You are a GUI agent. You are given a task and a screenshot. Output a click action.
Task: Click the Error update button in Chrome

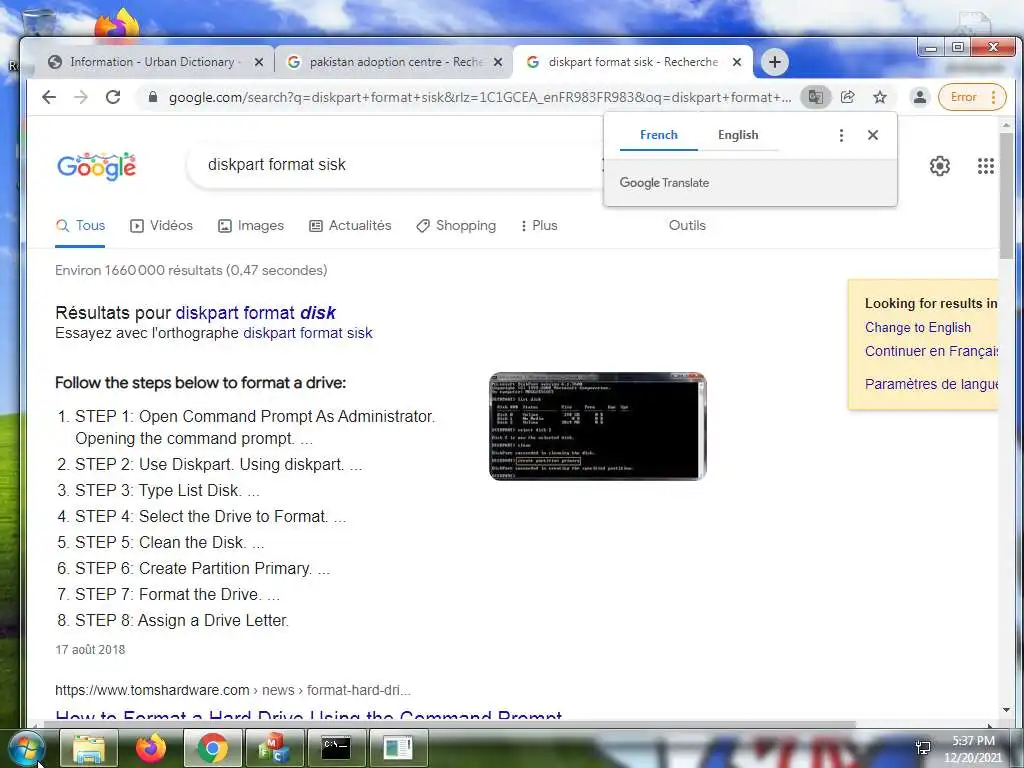[x=972, y=97]
